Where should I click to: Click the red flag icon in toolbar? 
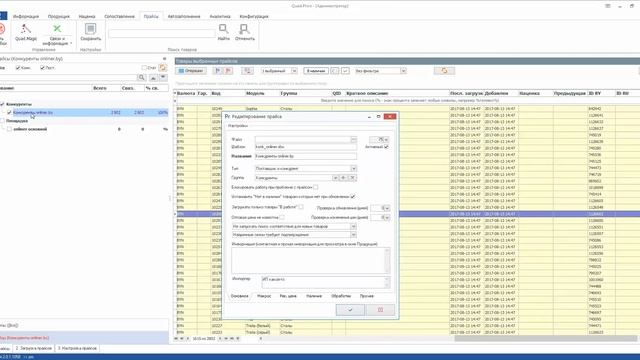229,71
